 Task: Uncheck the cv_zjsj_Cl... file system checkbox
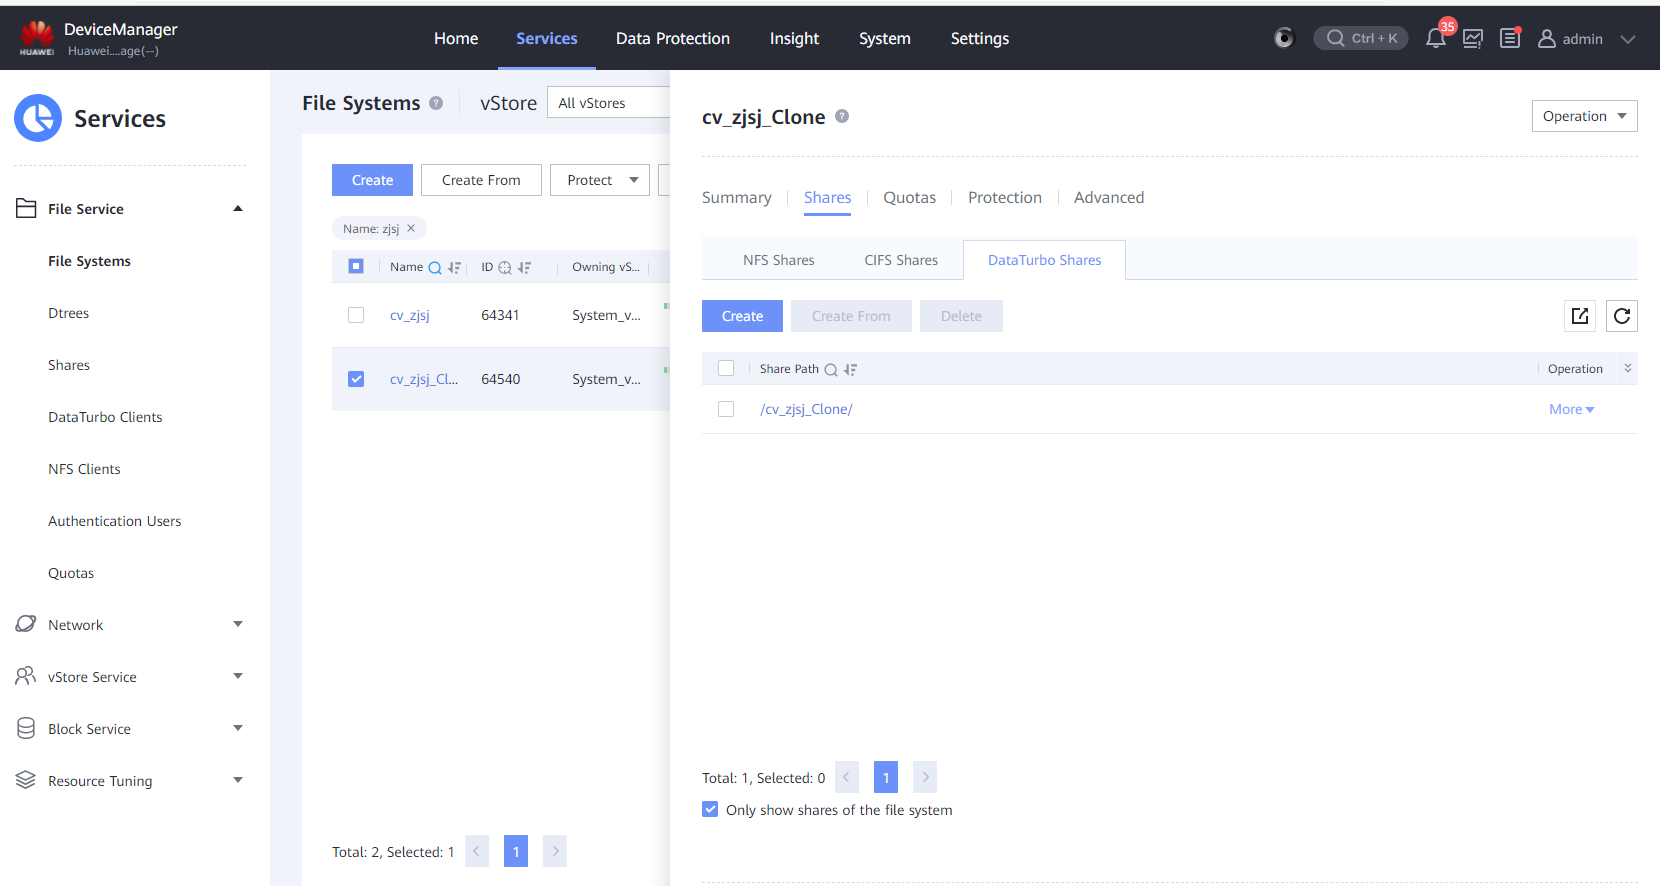pyautogui.click(x=356, y=379)
